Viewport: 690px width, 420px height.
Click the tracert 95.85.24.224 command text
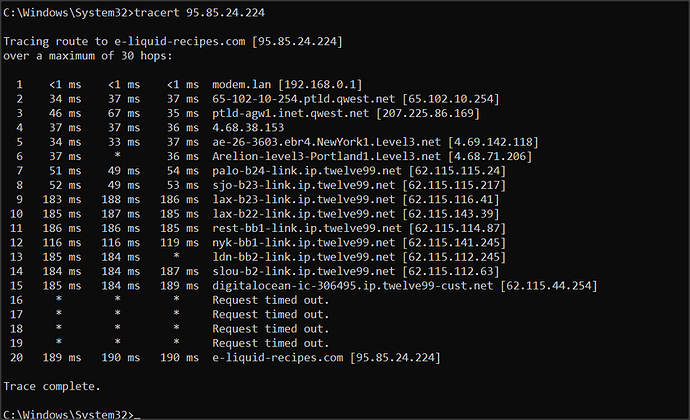tap(199, 13)
